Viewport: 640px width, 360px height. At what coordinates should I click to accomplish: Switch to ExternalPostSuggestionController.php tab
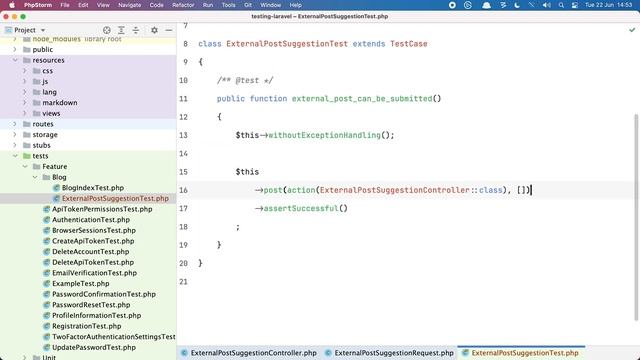(249, 353)
